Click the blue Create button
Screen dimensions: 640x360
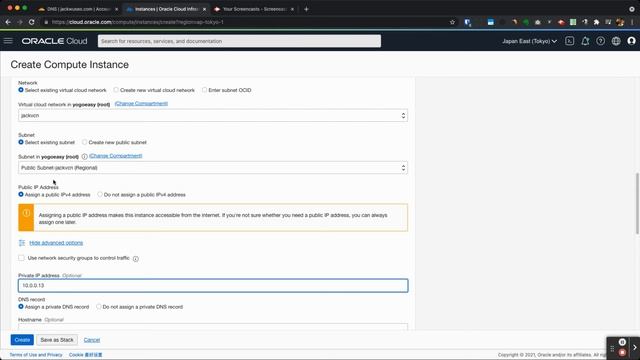[x=22, y=340]
